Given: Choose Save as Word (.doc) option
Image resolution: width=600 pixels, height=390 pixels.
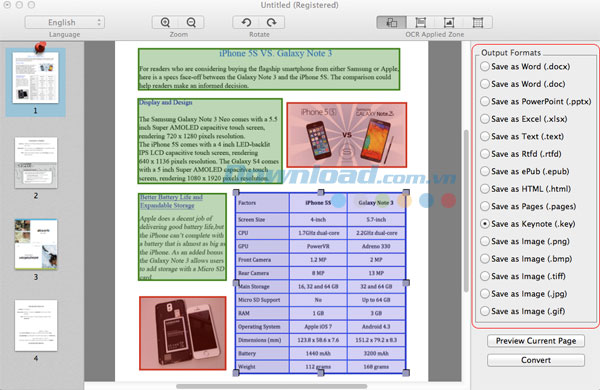Looking at the screenshot, I should 523,84.
